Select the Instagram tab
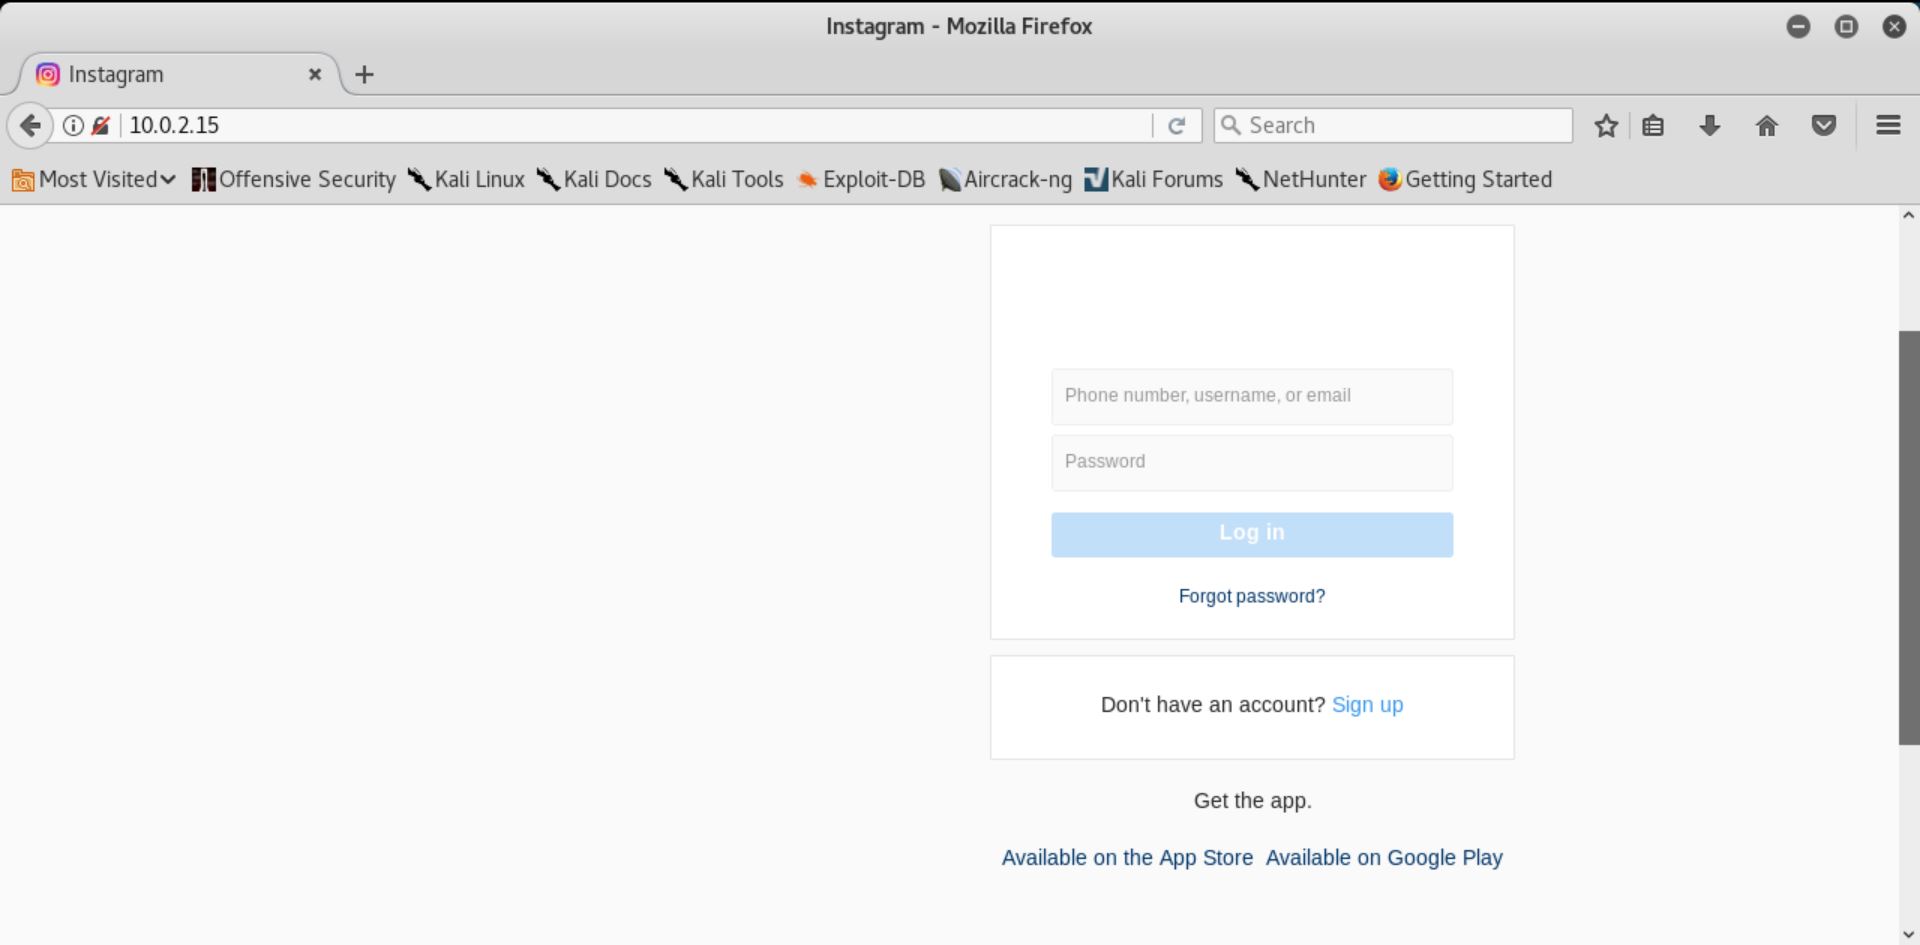The image size is (1920, 945). pos(180,74)
